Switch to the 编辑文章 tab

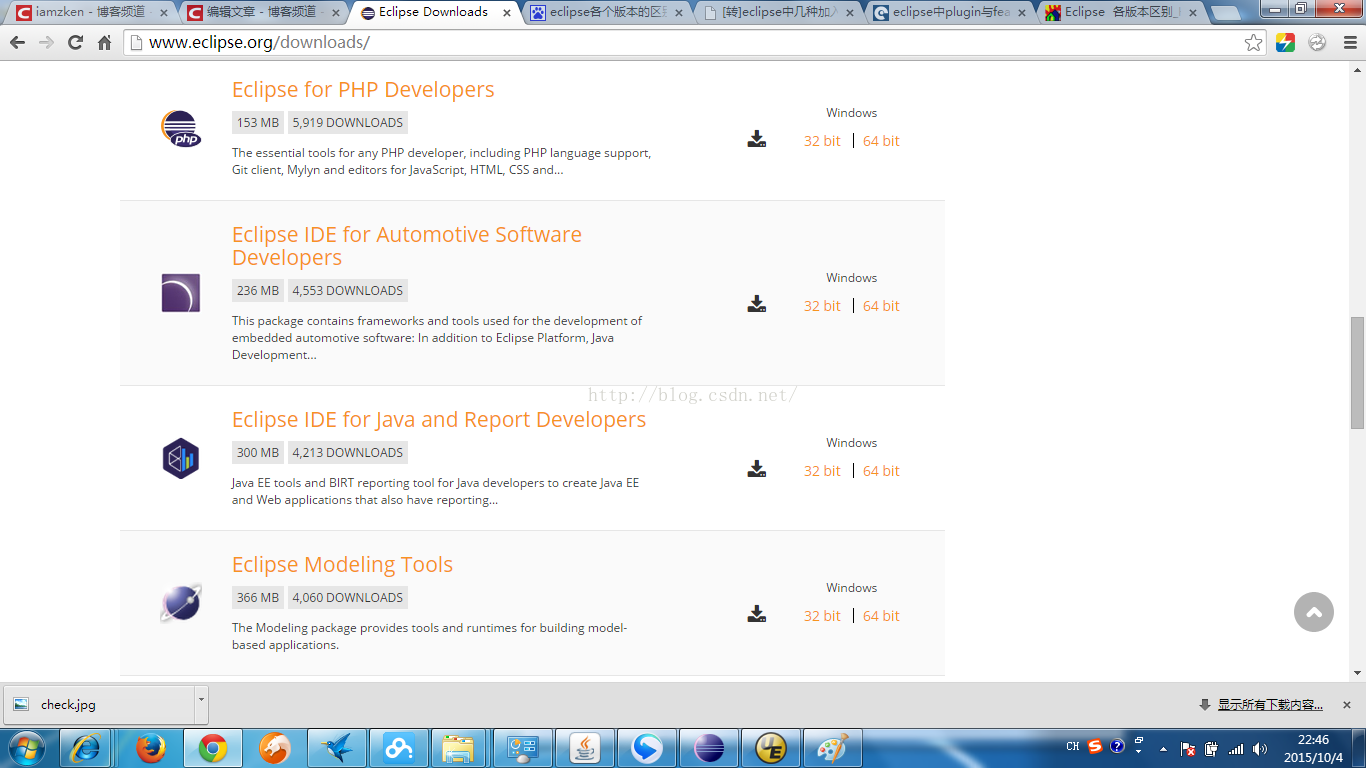(262, 13)
